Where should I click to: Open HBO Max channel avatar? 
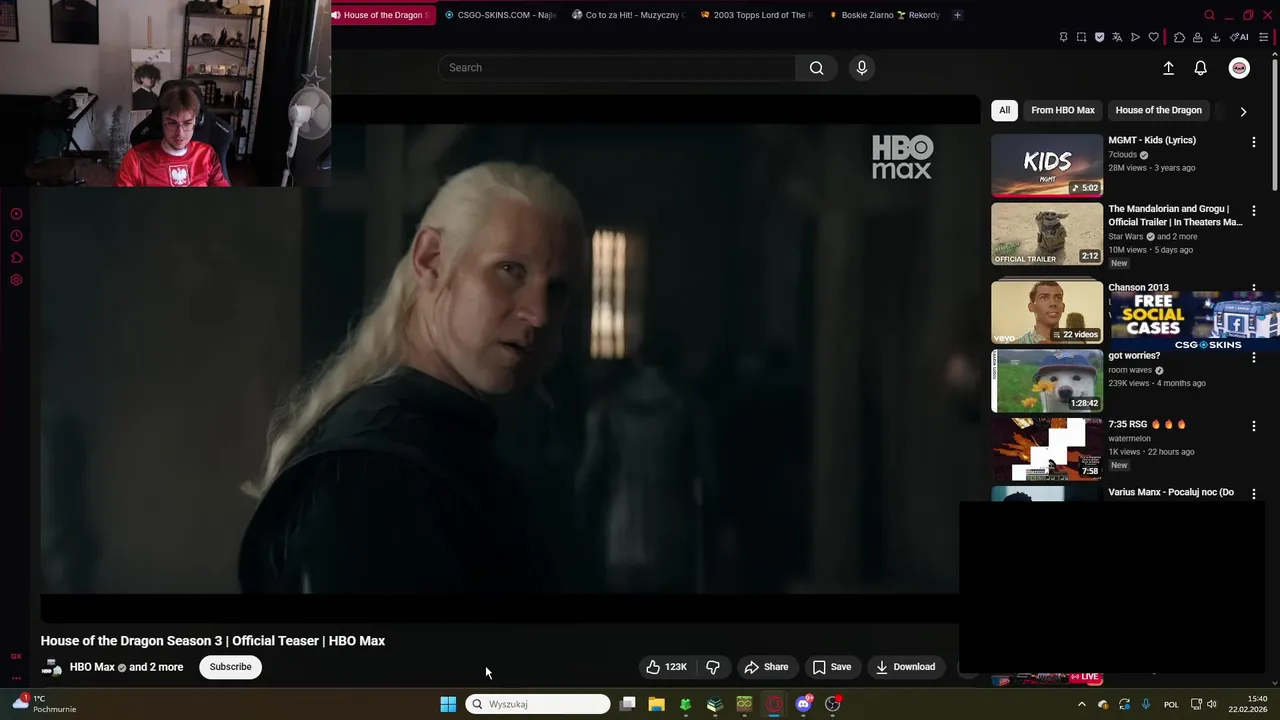pos(52,667)
